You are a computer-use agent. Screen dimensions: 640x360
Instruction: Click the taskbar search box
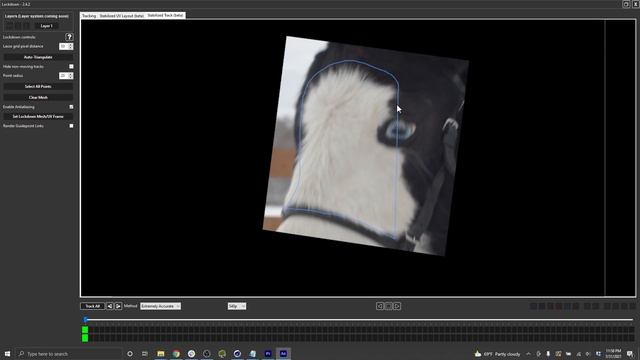[69, 353]
